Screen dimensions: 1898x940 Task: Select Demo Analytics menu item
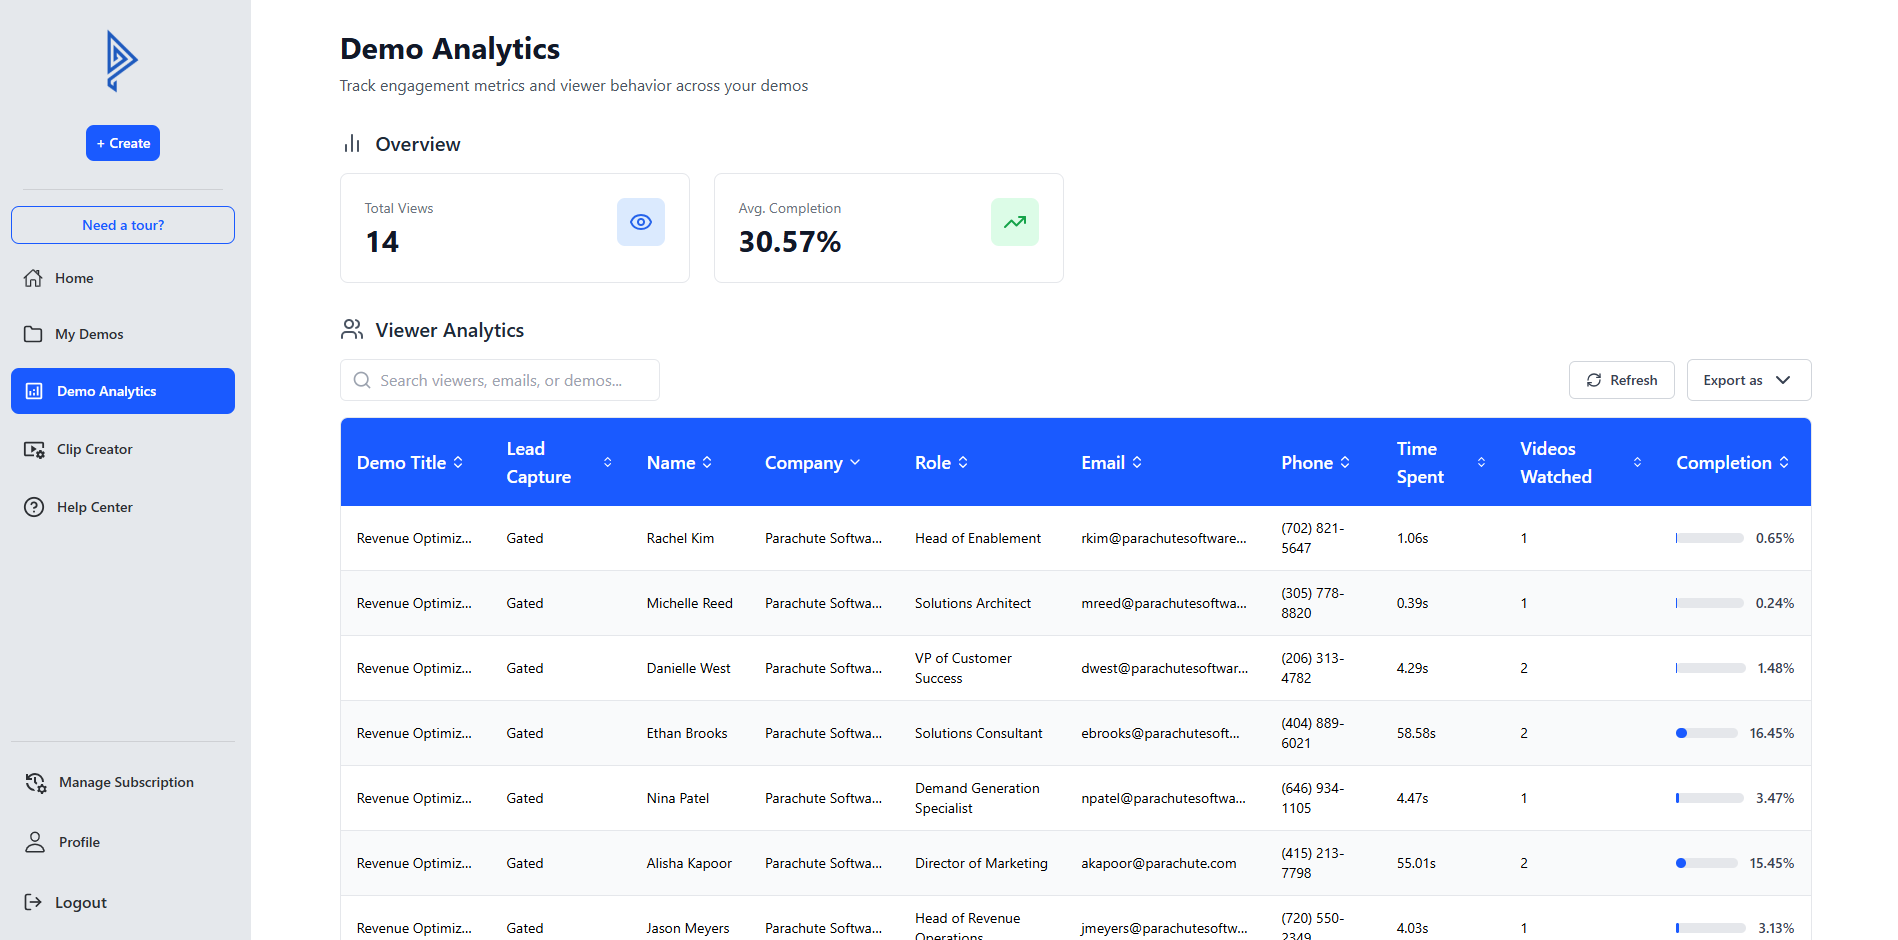pyautogui.click(x=123, y=391)
